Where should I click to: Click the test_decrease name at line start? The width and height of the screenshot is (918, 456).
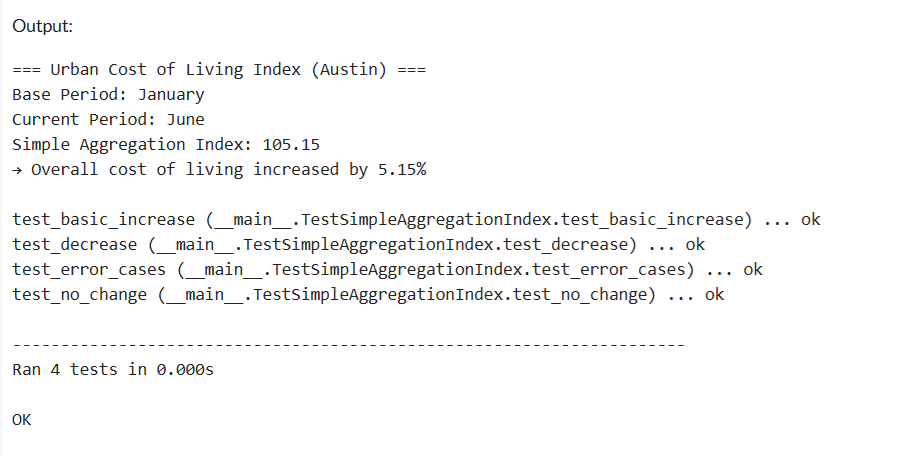(74, 245)
